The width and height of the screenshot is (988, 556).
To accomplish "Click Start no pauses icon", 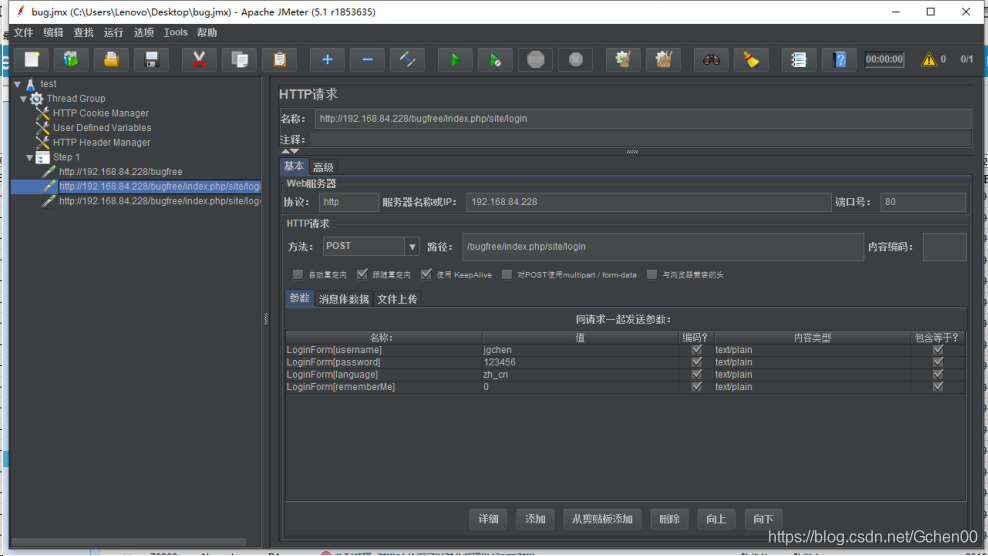I will click(x=495, y=59).
